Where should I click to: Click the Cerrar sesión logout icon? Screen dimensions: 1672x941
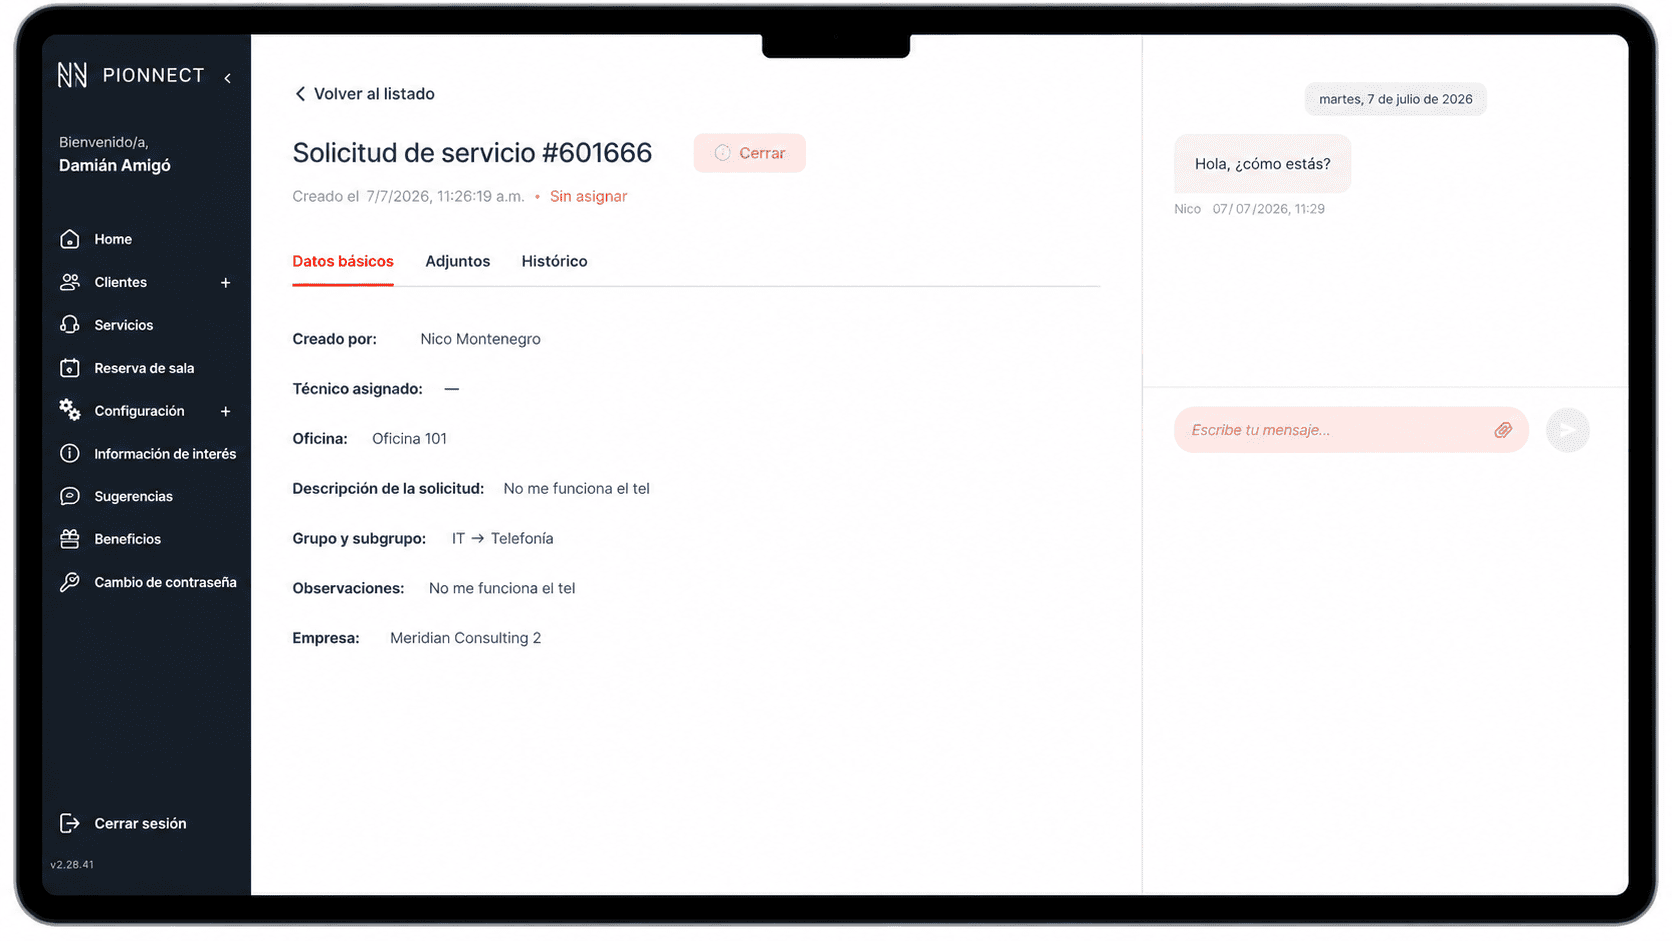[x=69, y=823]
